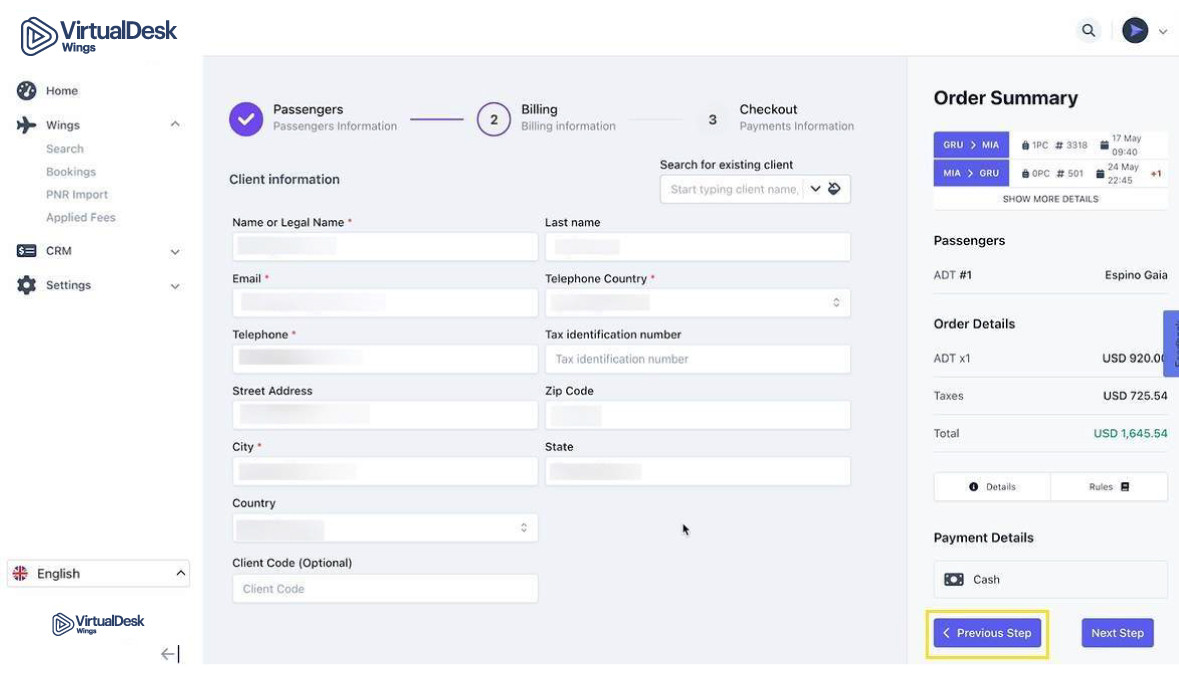The height and width of the screenshot is (674, 1179).
Task: Open the English language dropdown
Action: click(98, 573)
